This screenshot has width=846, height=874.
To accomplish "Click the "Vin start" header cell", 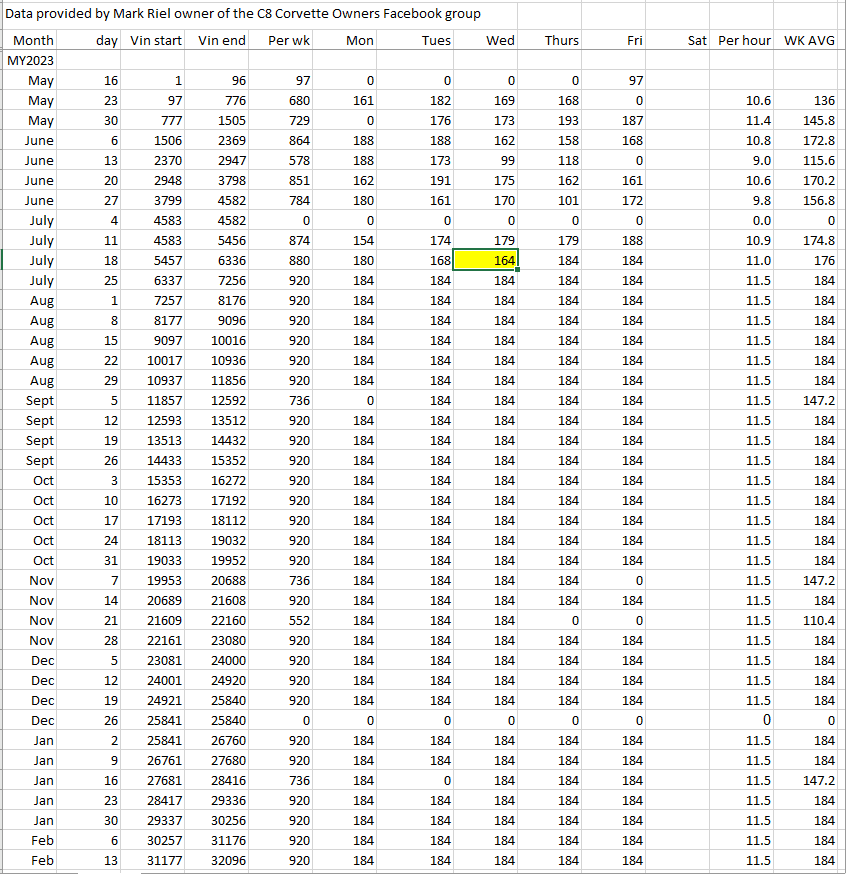I will point(156,41).
